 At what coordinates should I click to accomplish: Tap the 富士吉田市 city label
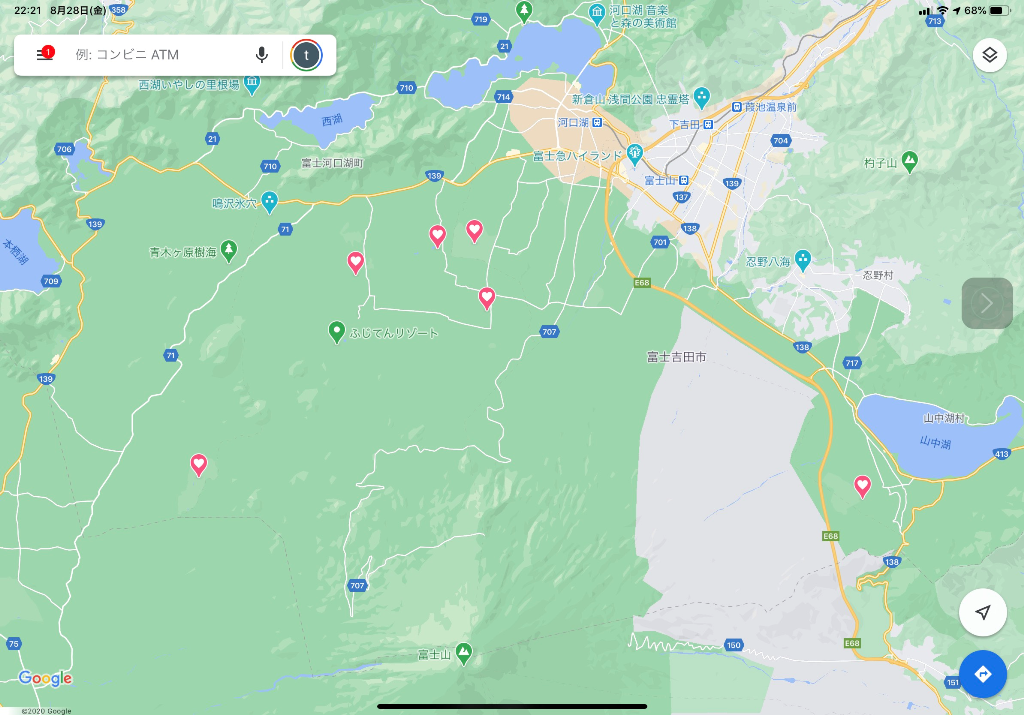pos(676,356)
